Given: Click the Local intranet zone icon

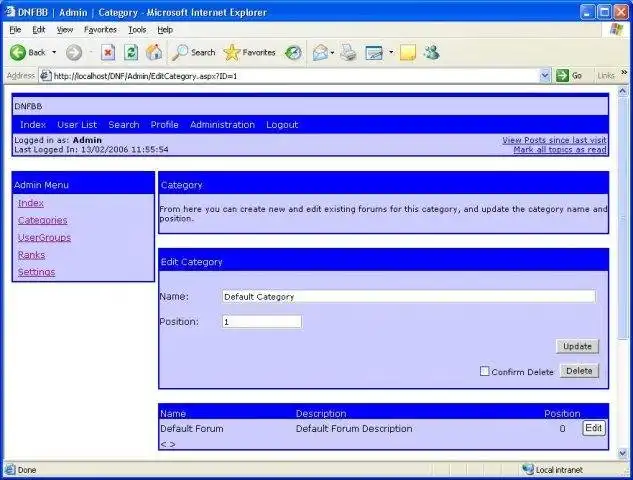Looking at the screenshot, I should pyautogui.click(x=528, y=470).
